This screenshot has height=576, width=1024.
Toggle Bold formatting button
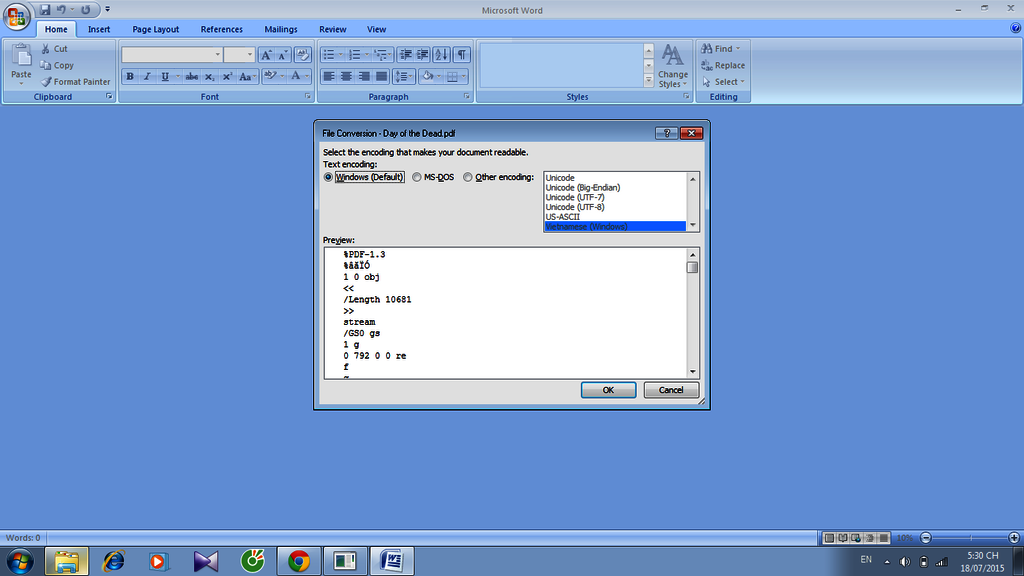click(x=130, y=76)
